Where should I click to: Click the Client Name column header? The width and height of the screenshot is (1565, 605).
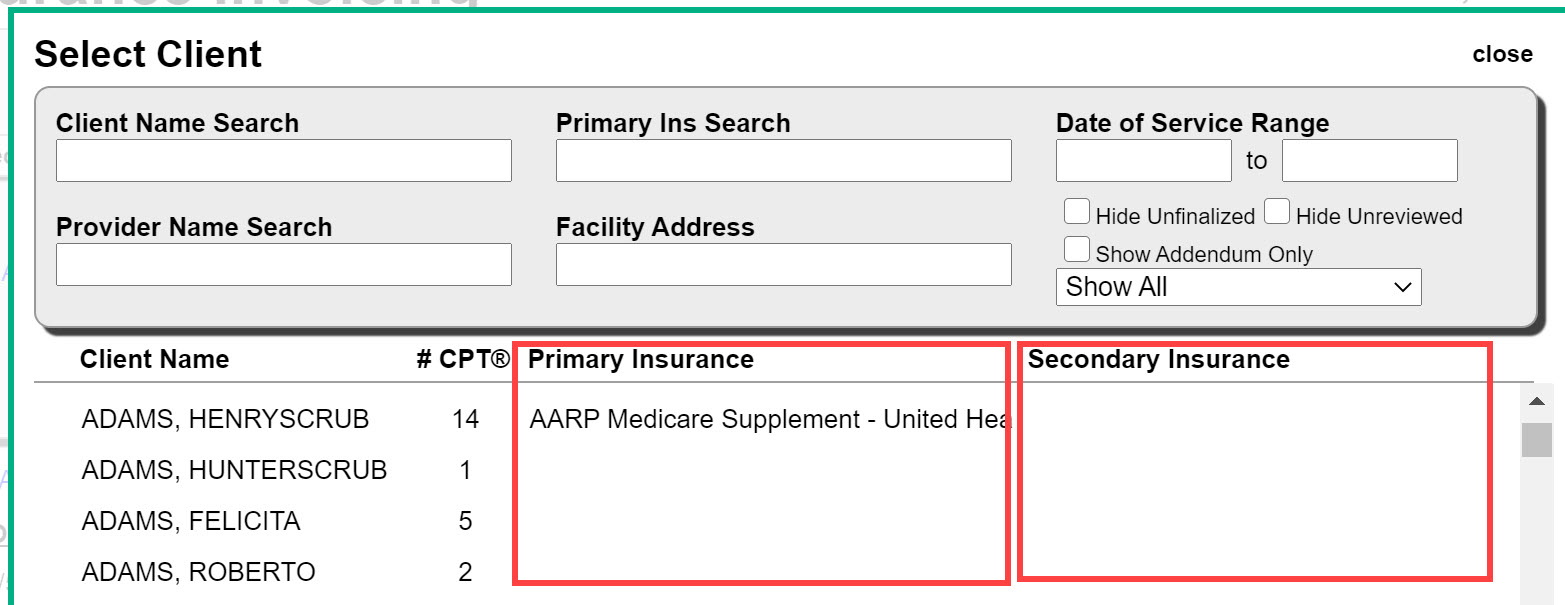point(154,359)
